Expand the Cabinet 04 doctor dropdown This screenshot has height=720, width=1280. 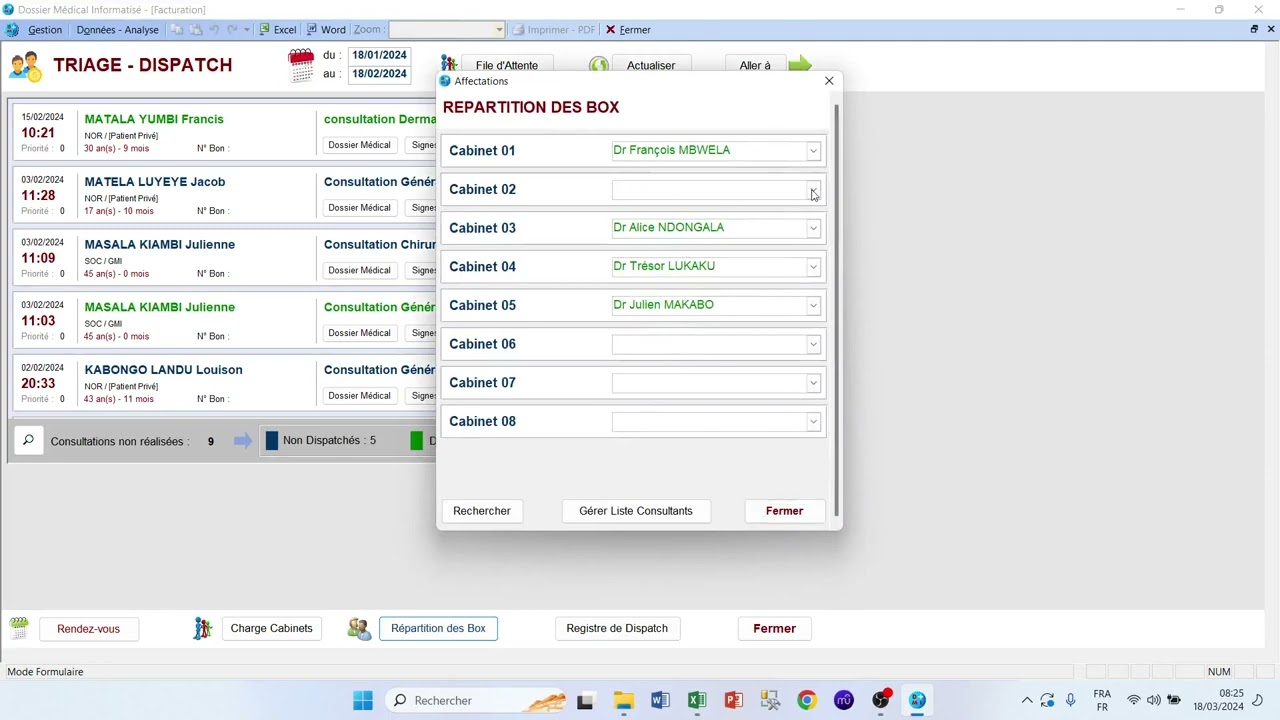click(813, 267)
